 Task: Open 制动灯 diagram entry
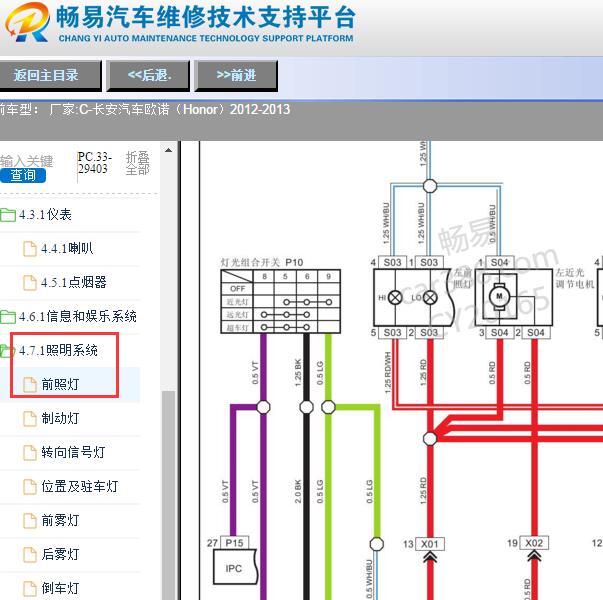[60, 418]
